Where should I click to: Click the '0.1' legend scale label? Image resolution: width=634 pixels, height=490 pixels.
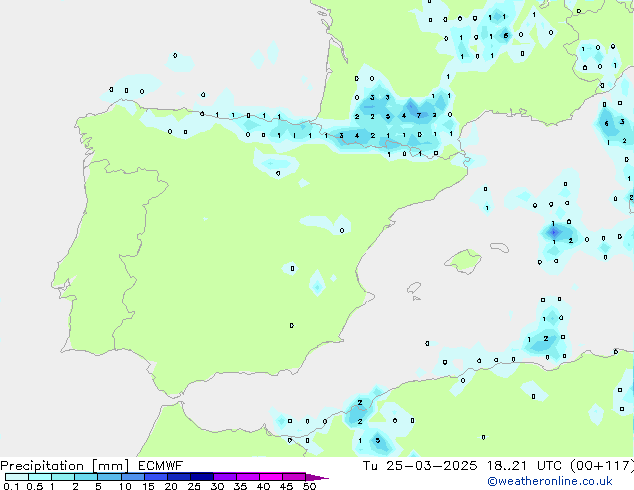[11, 486]
